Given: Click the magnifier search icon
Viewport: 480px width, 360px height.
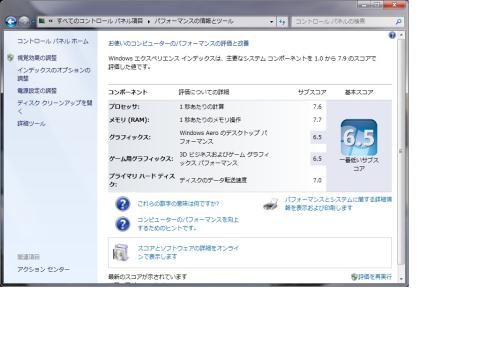Looking at the screenshot, I should (x=398, y=22).
